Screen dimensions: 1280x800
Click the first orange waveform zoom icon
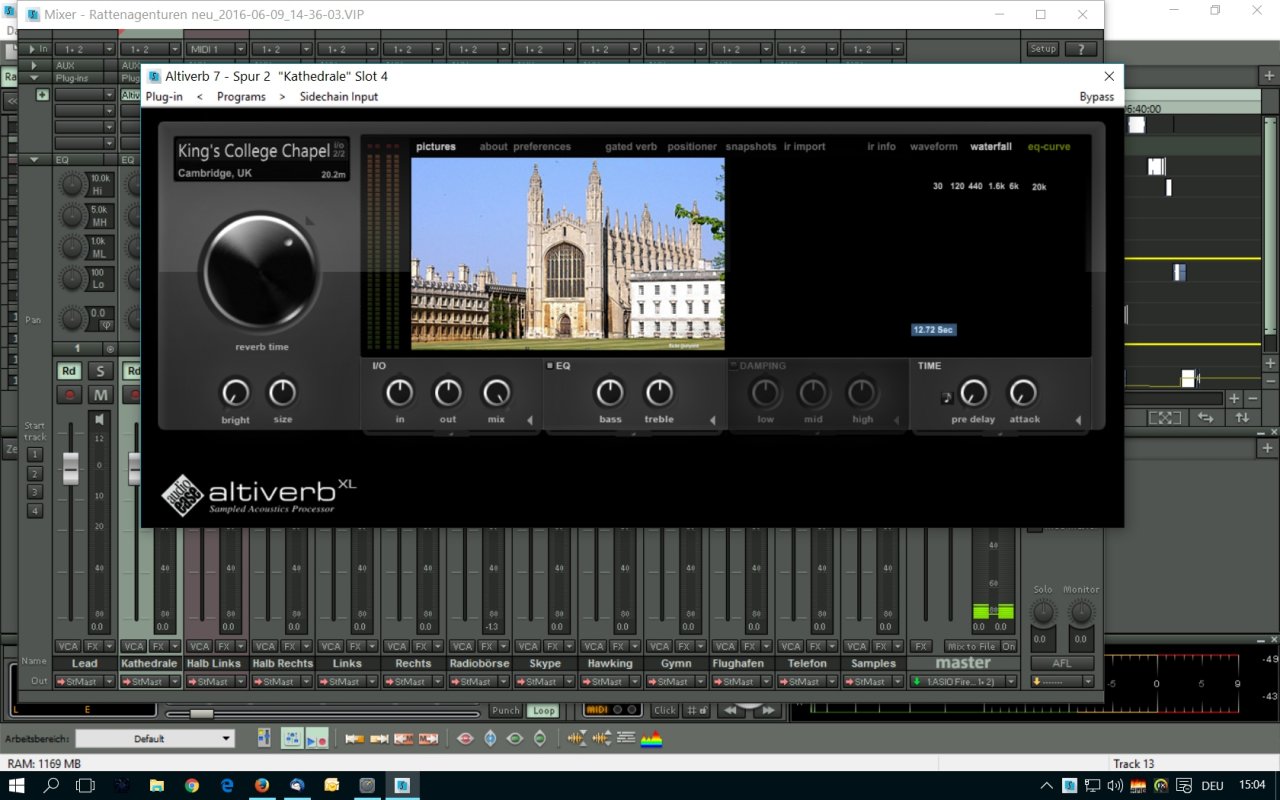[576, 738]
